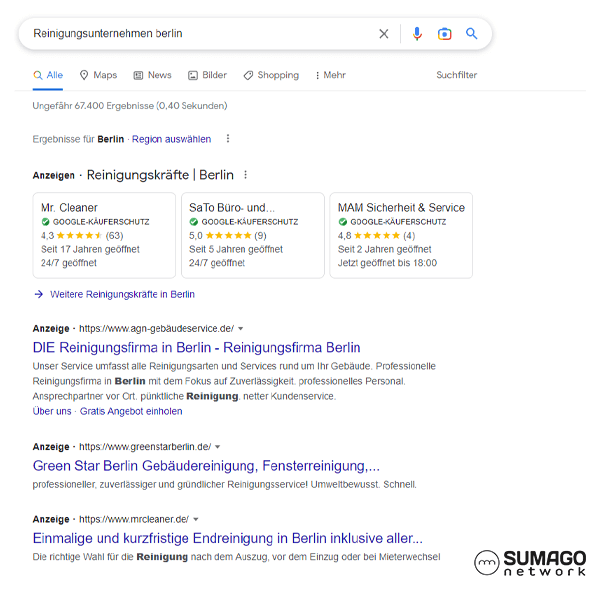Open DIE Reinigungsfirma in Berlin headline
Image resolution: width=600 pixels, height=600 pixels.
click(x=196, y=347)
